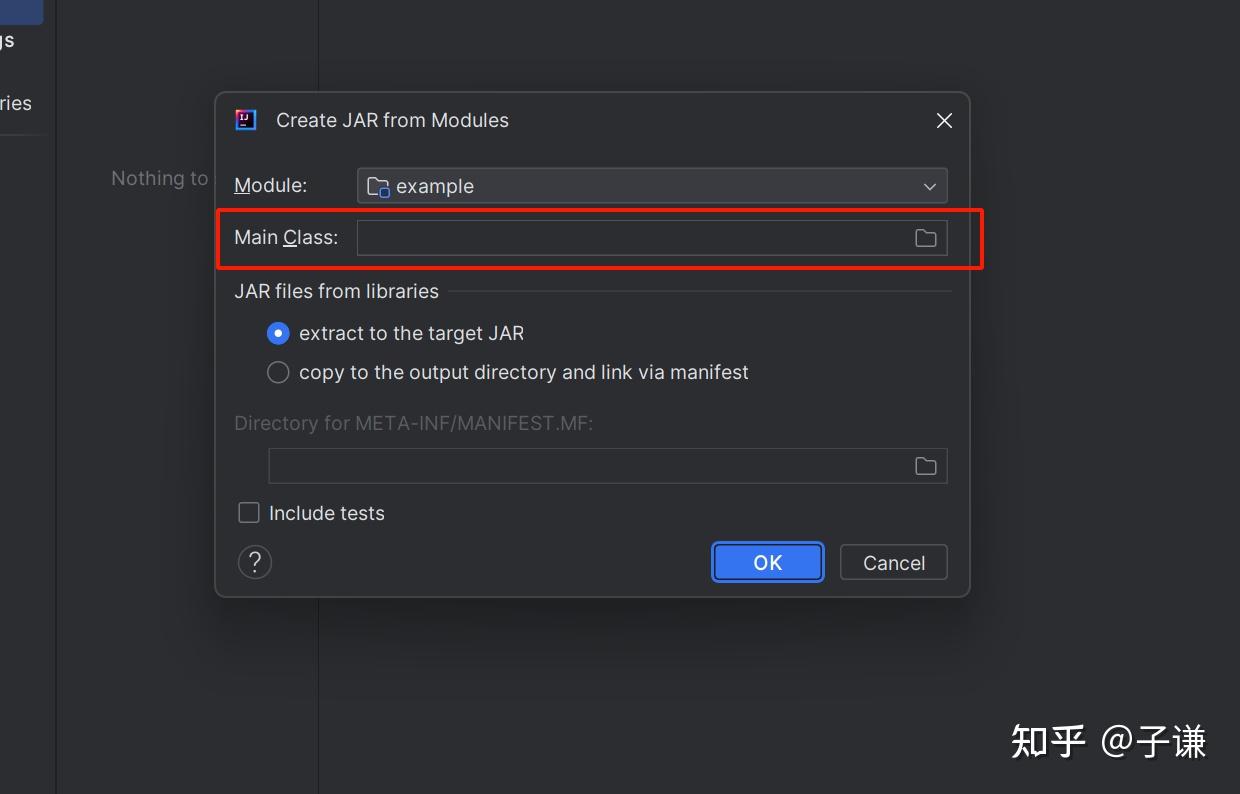The width and height of the screenshot is (1240, 794).
Task: Browse for a Main Class via folder icon
Action: [x=925, y=237]
